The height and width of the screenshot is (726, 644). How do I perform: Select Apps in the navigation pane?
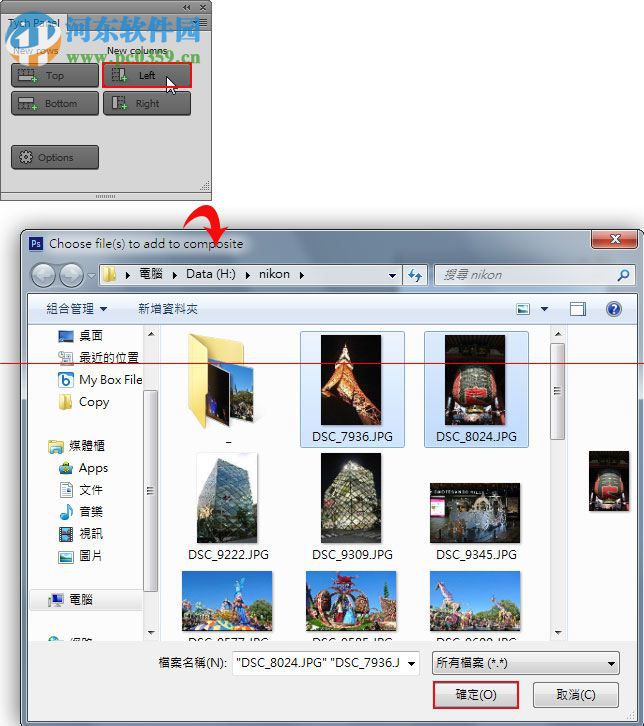click(84, 468)
